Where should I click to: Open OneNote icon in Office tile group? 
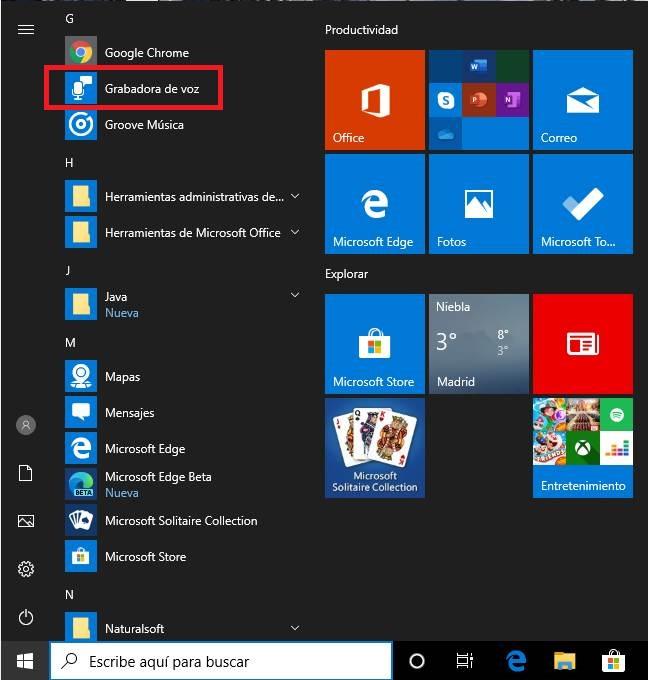[512, 100]
